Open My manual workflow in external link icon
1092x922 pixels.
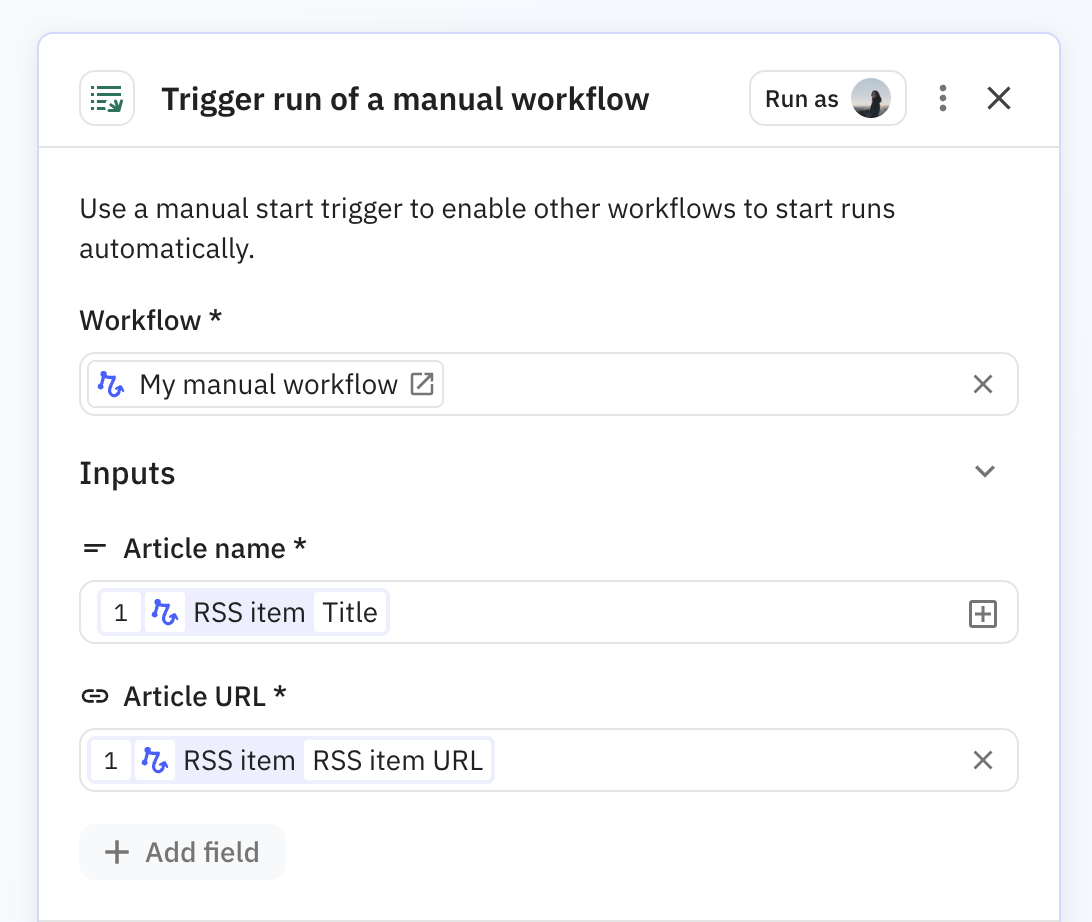coord(422,385)
